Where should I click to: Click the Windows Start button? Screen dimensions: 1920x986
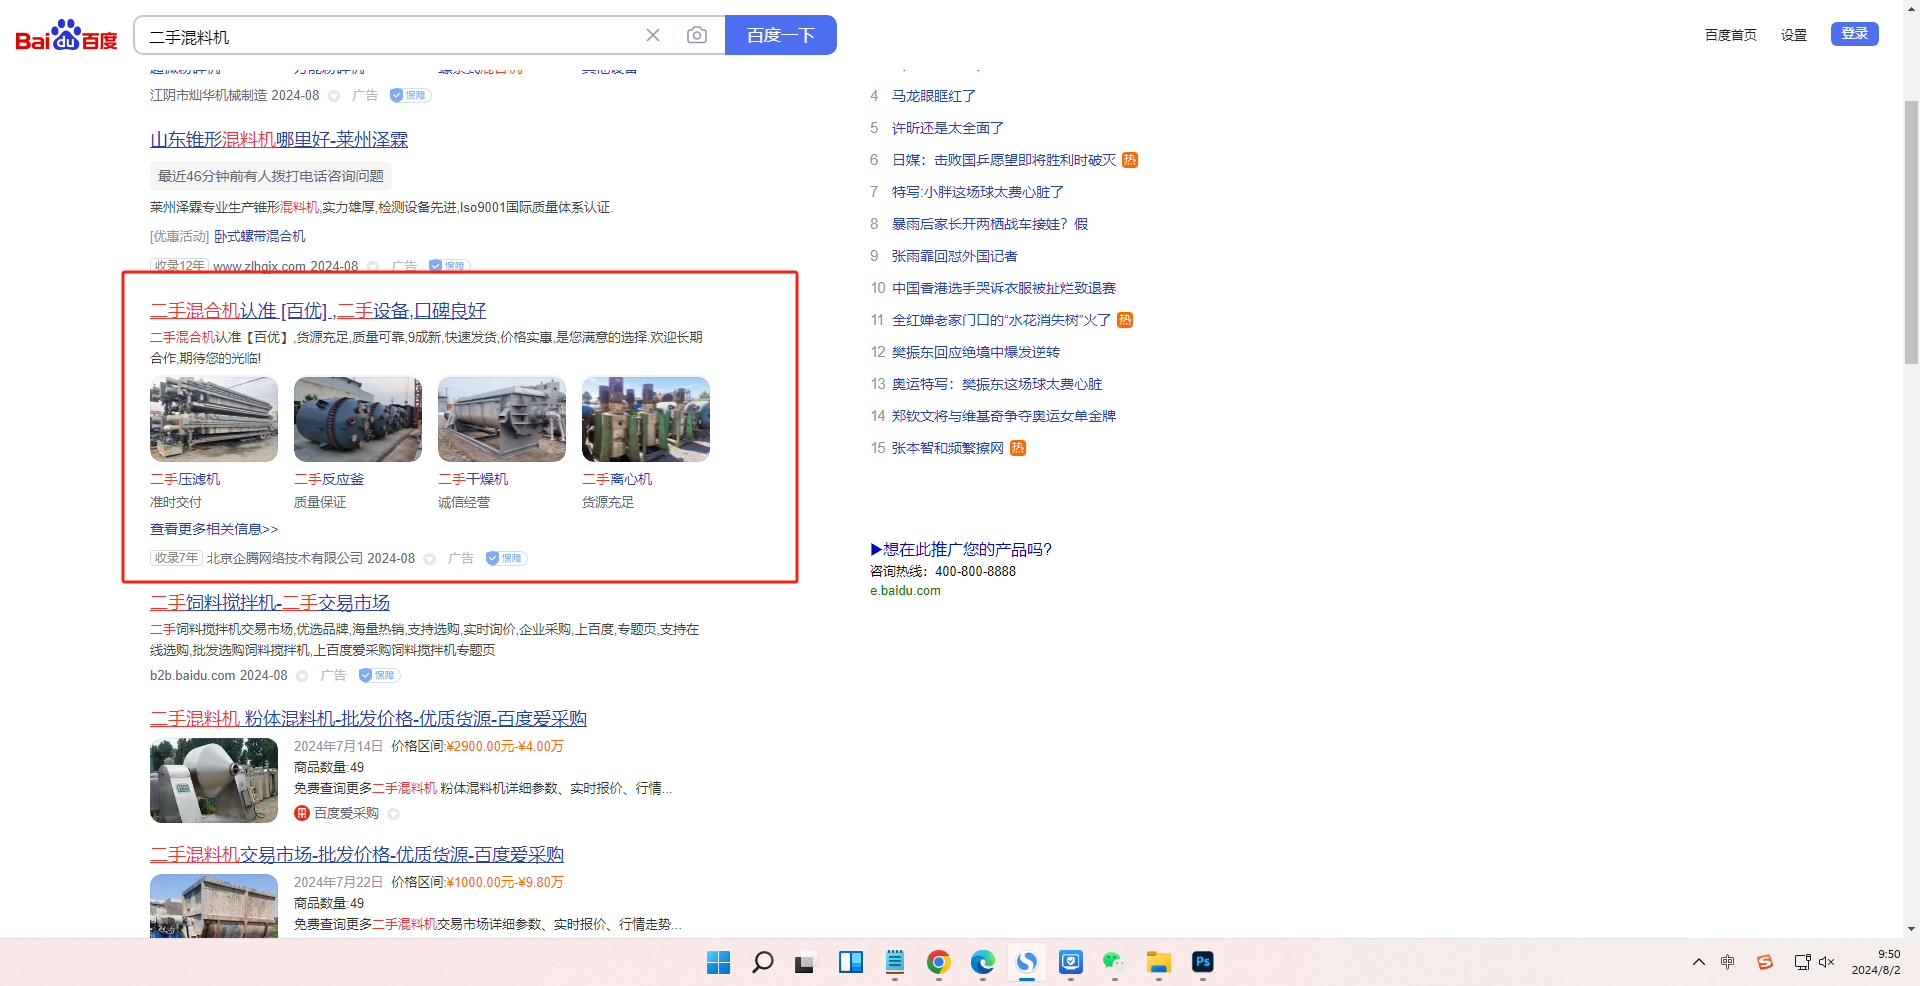(718, 962)
